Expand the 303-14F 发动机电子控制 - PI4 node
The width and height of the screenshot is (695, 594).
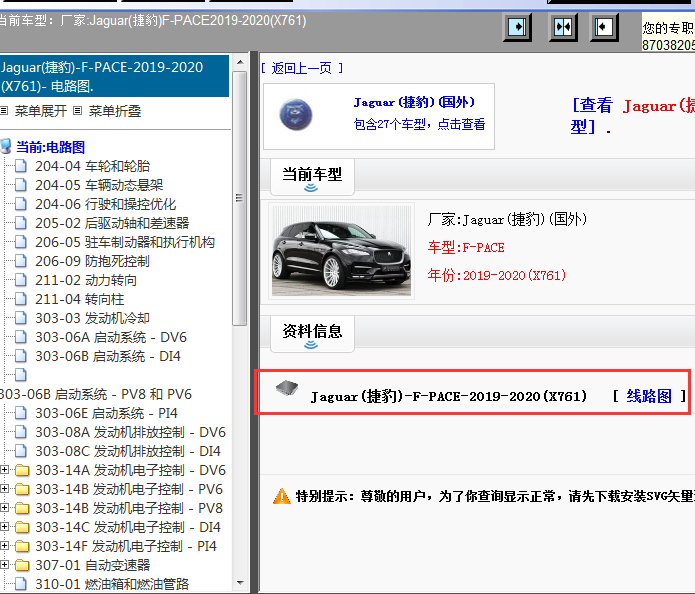pos(4,546)
